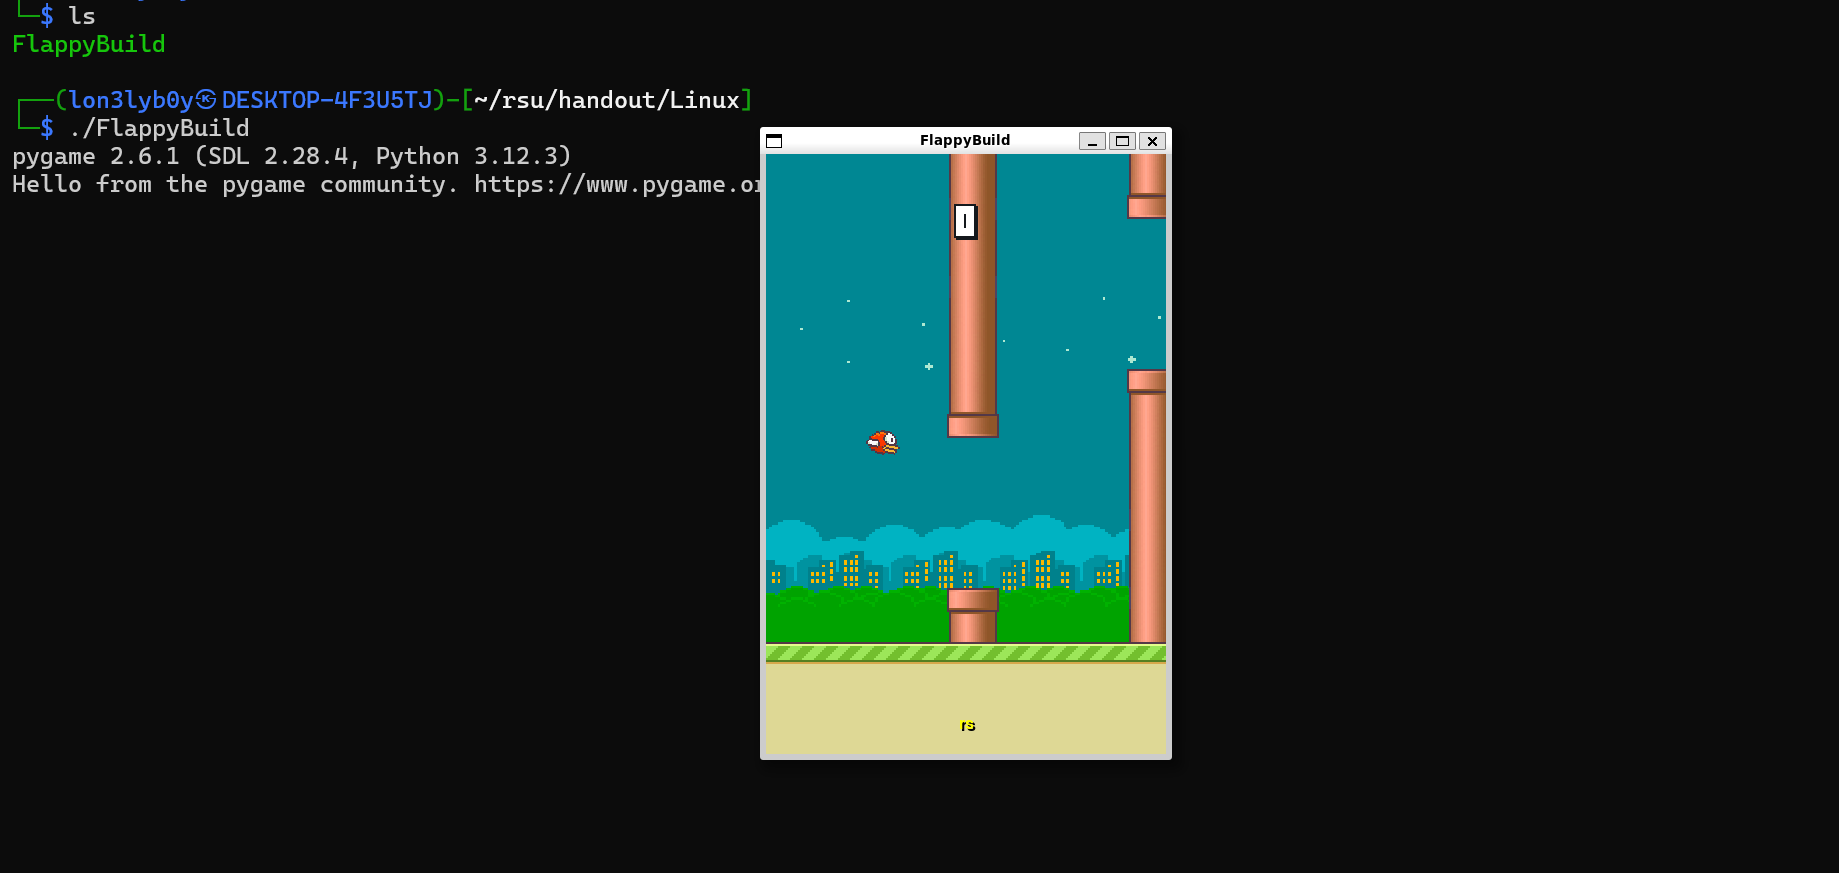Click the yellow 'rs' text on the sand
The height and width of the screenshot is (873, 1839).
coord(967,725)
